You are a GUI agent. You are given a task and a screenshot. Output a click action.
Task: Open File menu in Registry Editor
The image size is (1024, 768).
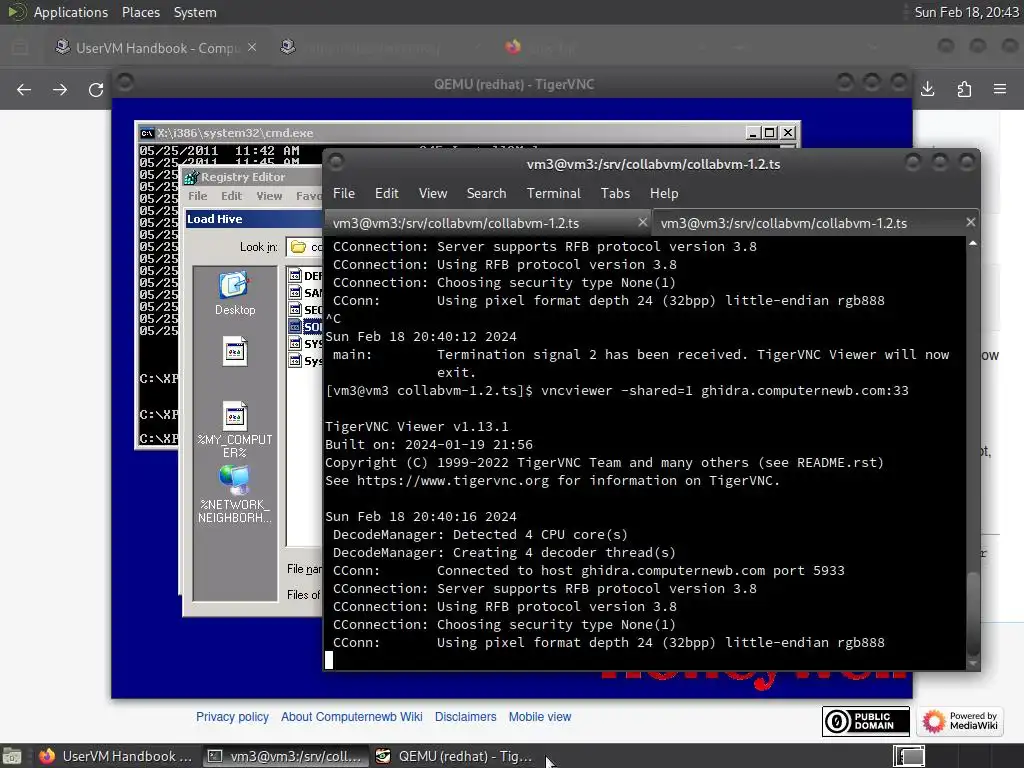pos(197,196)
